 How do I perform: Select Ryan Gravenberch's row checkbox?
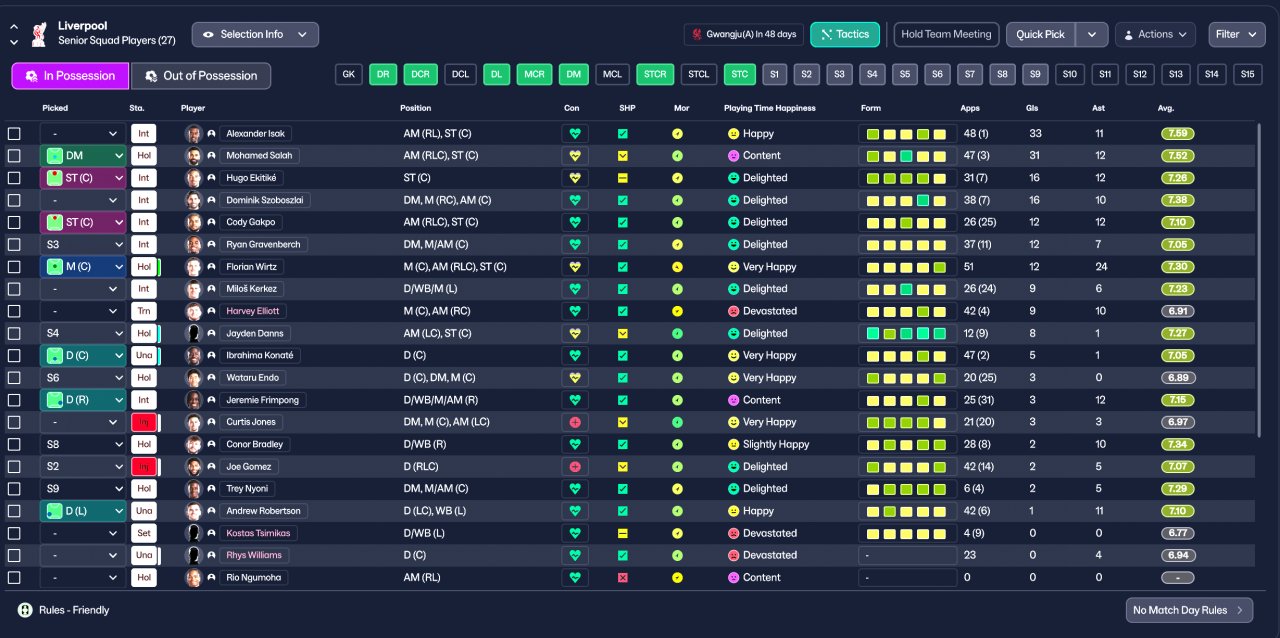coord(14,245)
